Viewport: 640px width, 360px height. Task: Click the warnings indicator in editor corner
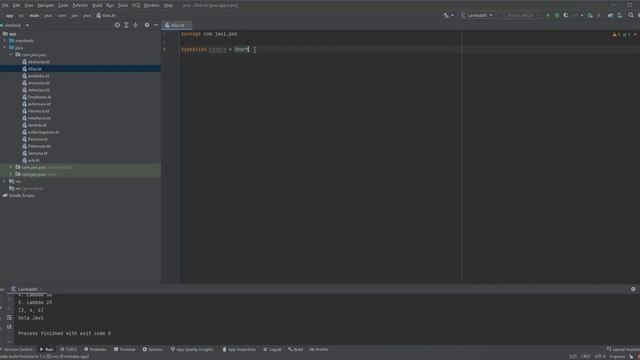pyautogui.click(x=616, y=35)
